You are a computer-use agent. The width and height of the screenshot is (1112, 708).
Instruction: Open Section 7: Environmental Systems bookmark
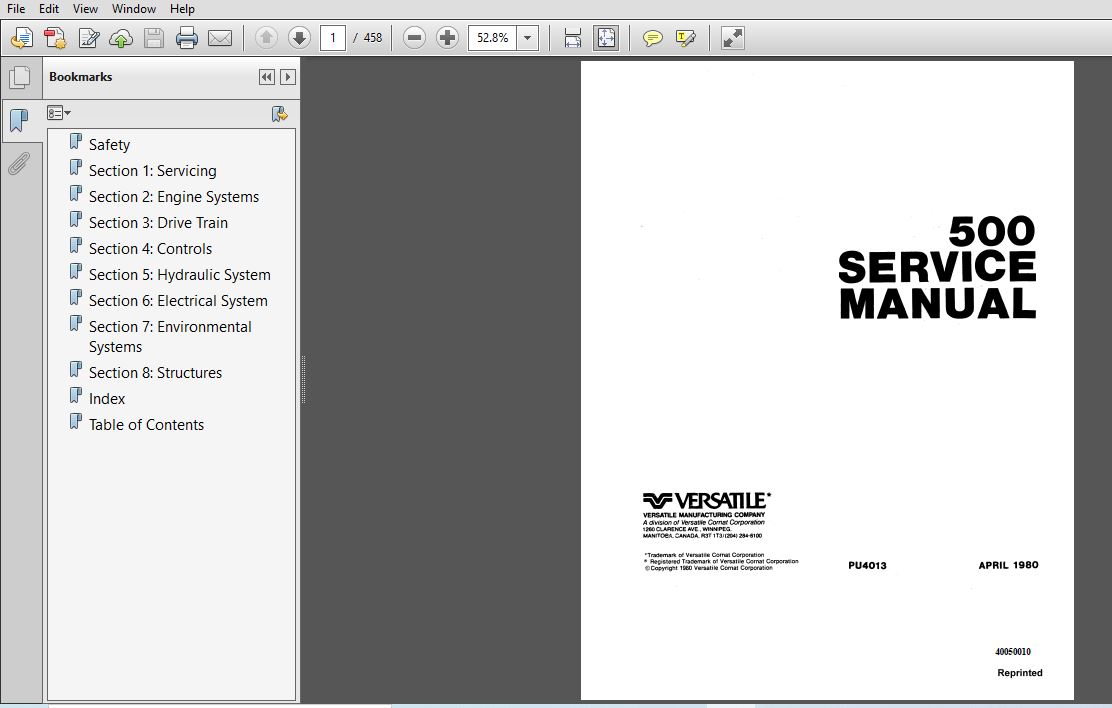click(x=169, y=336)
